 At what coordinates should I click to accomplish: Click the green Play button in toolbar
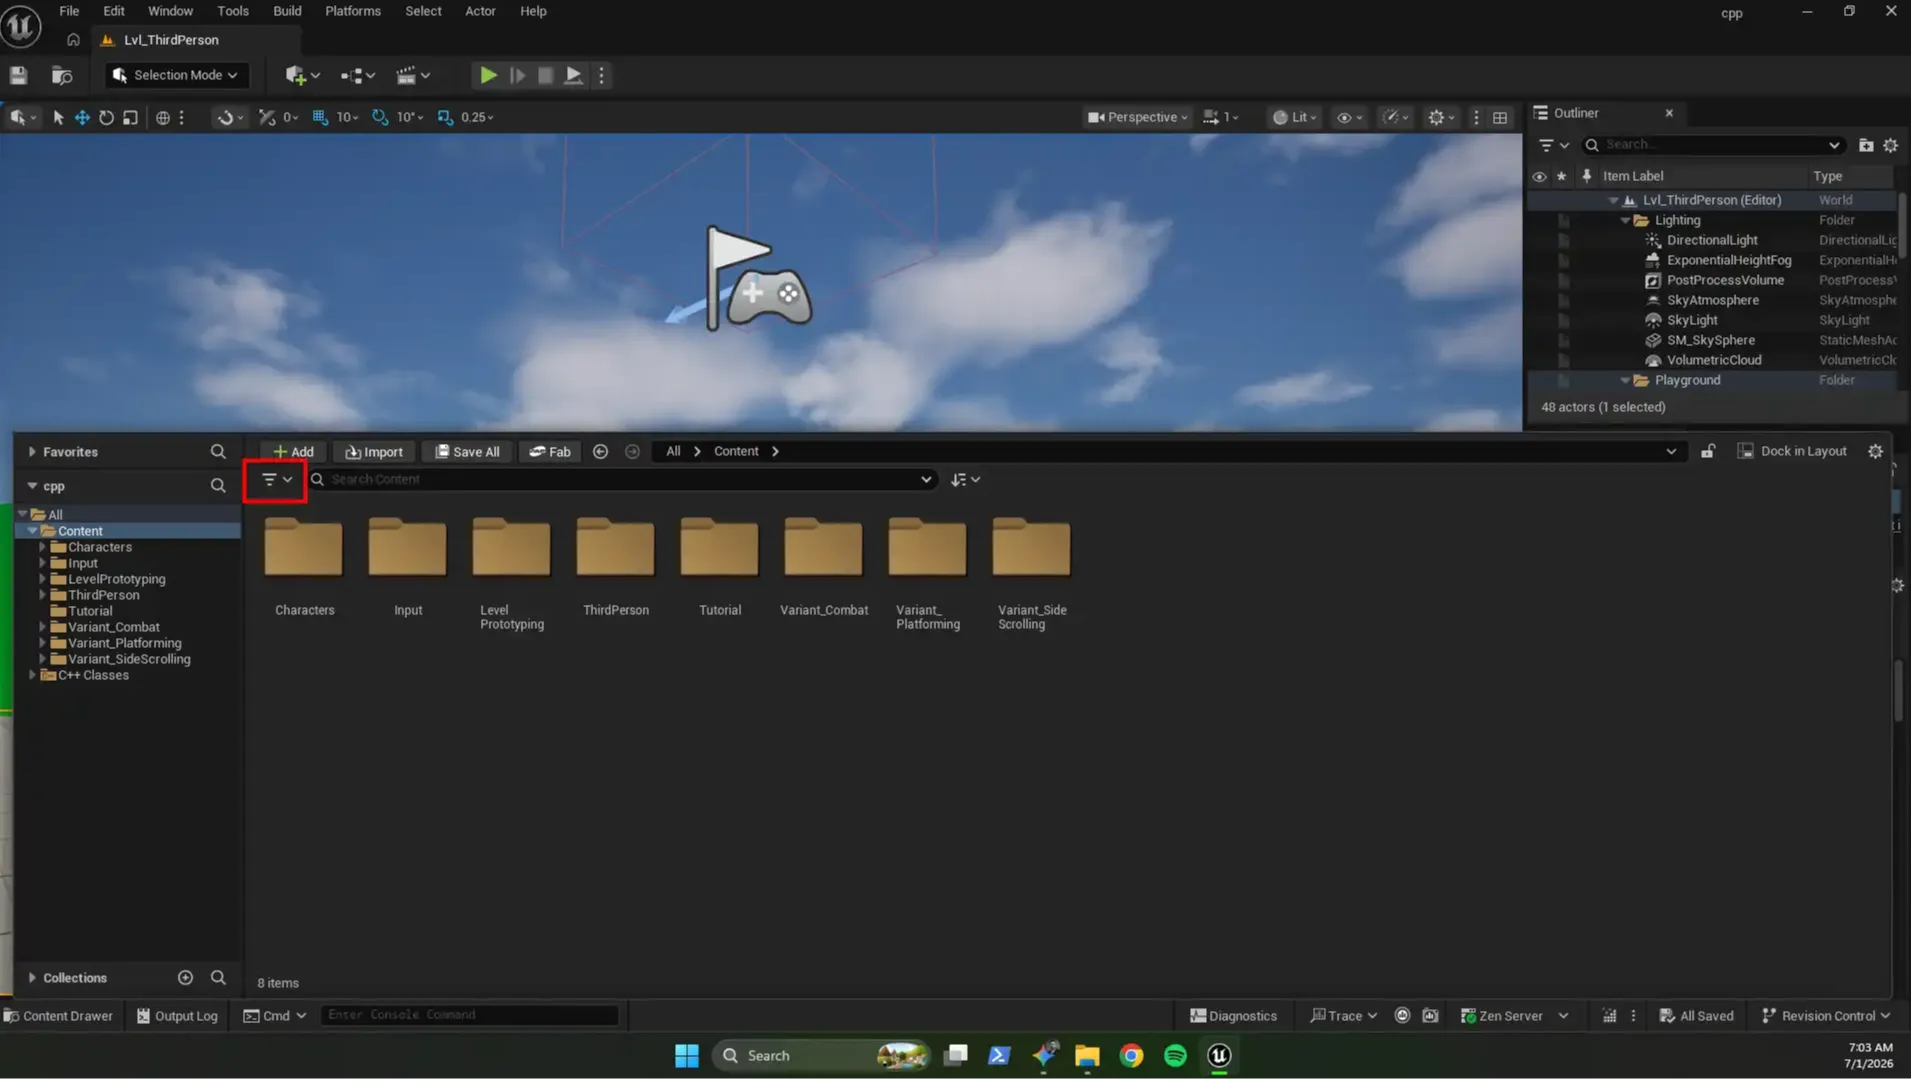click(488, 75)
